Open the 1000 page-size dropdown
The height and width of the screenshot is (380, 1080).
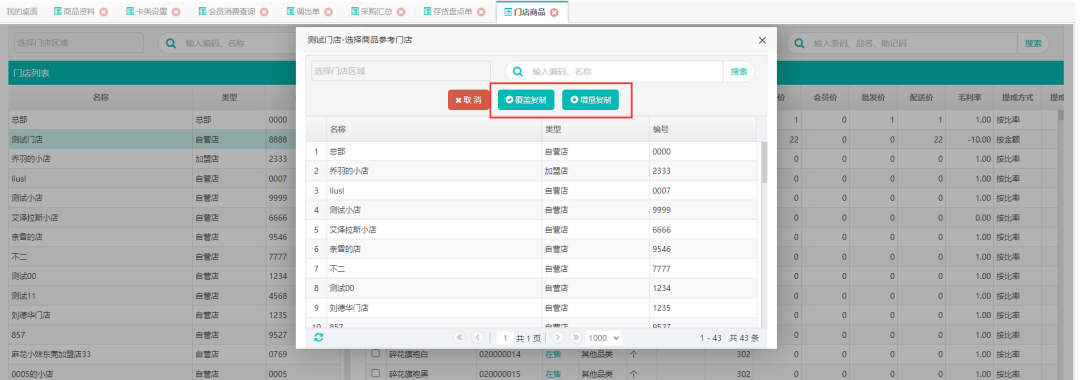click(x=603, y=338)
